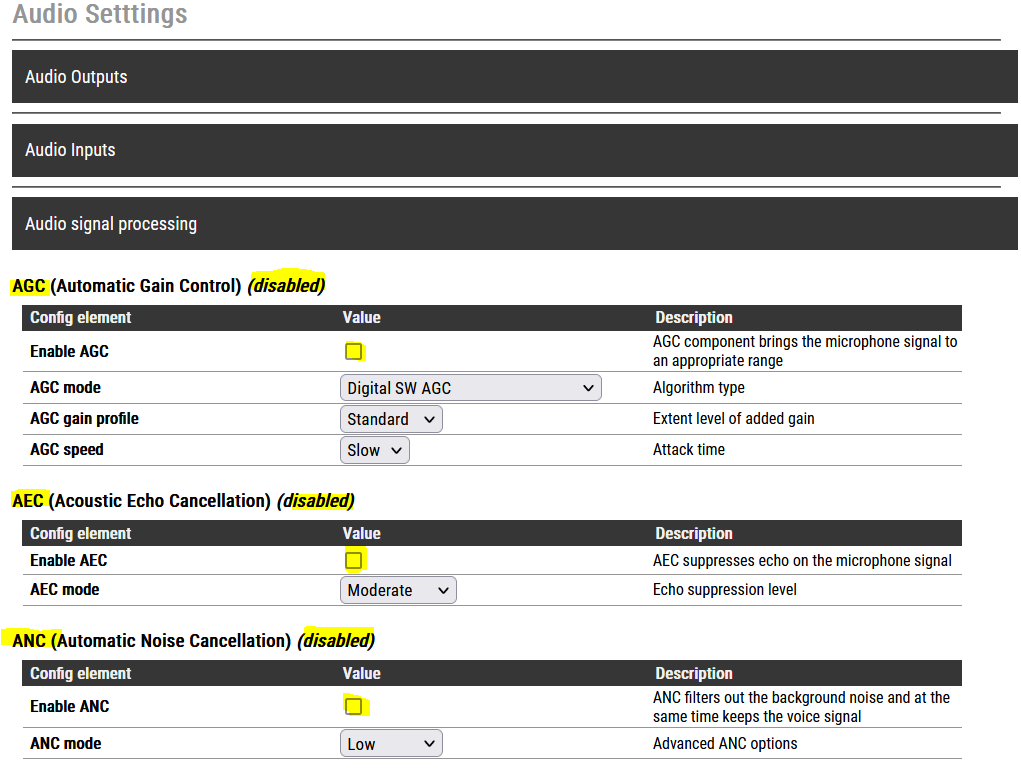This screenshot has height=778, width=1021.
Task: Open the AGC mode dropdown
Action: click(470, 388)
